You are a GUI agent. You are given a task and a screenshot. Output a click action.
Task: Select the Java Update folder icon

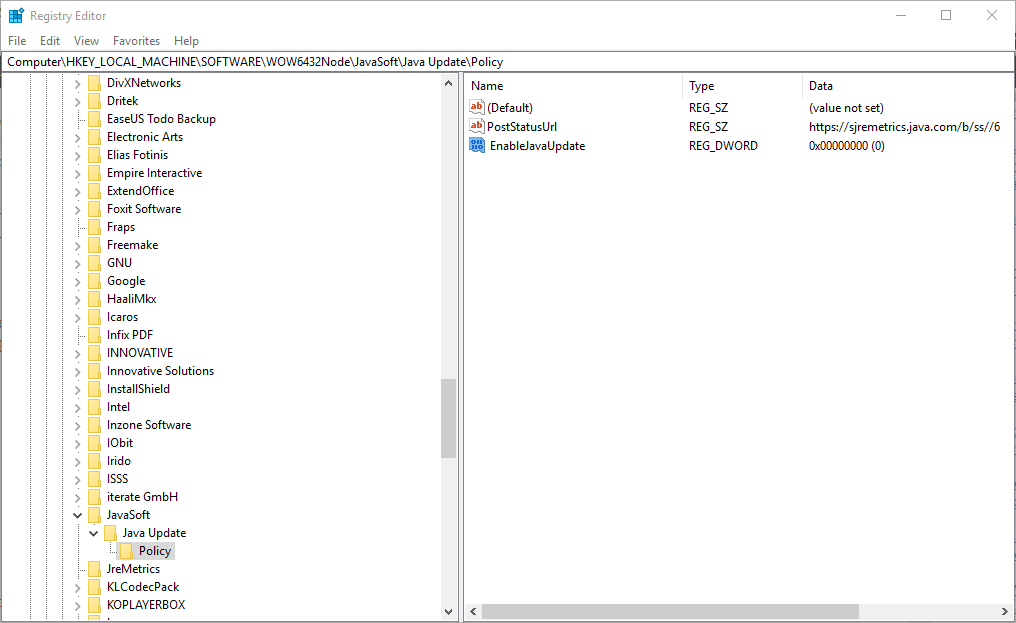[x=111, y=533]
